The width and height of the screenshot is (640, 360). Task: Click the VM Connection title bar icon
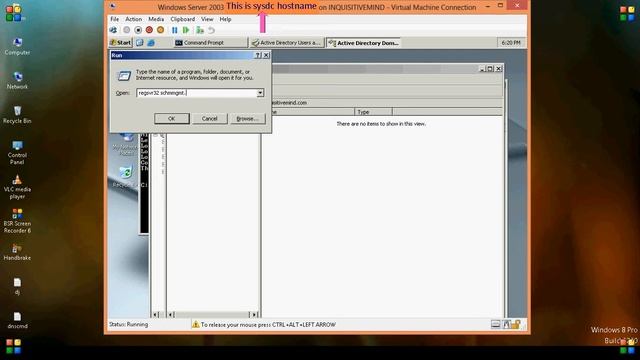pos(113,7)
